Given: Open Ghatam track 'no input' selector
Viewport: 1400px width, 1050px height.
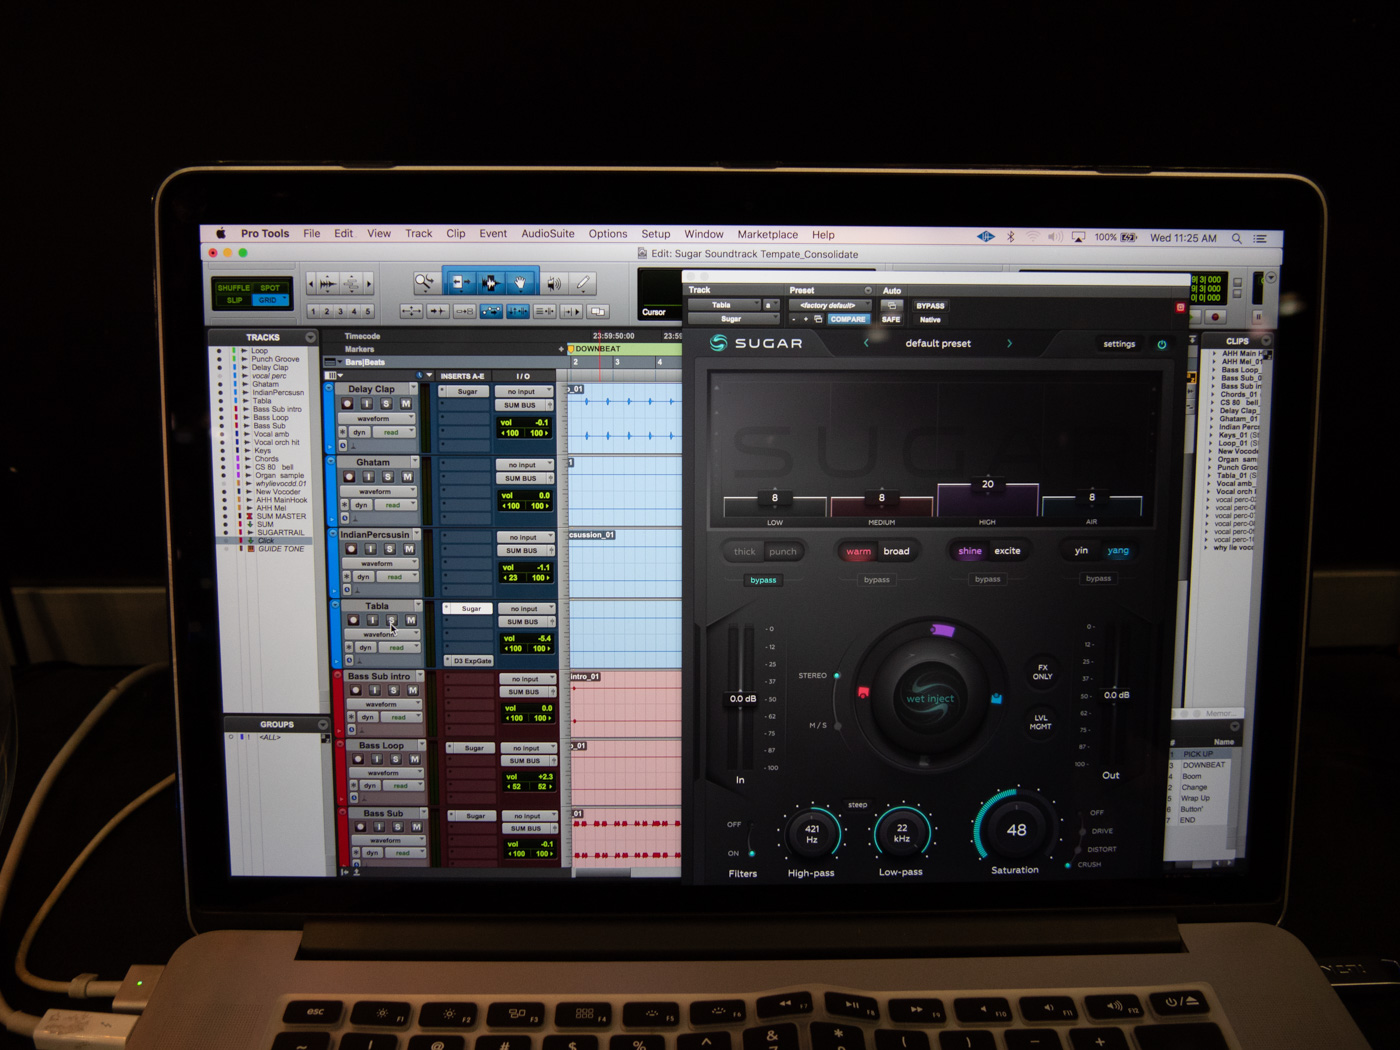Looking at the screenshot, I should point(524,465).
